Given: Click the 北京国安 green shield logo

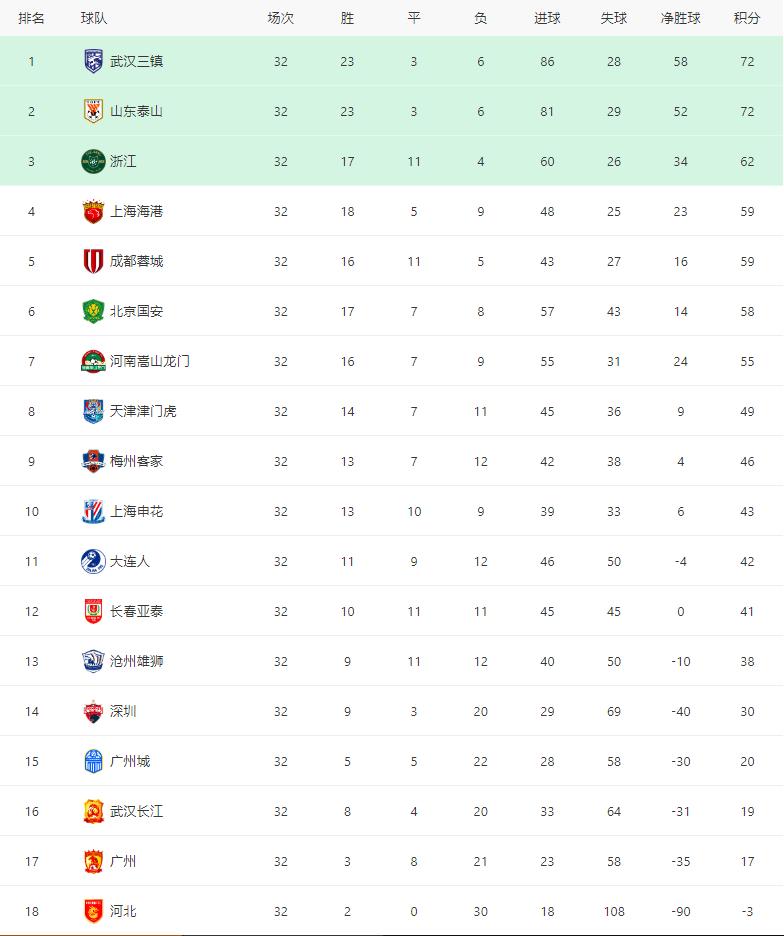Looking at the screenshot, I should point(93,311).
